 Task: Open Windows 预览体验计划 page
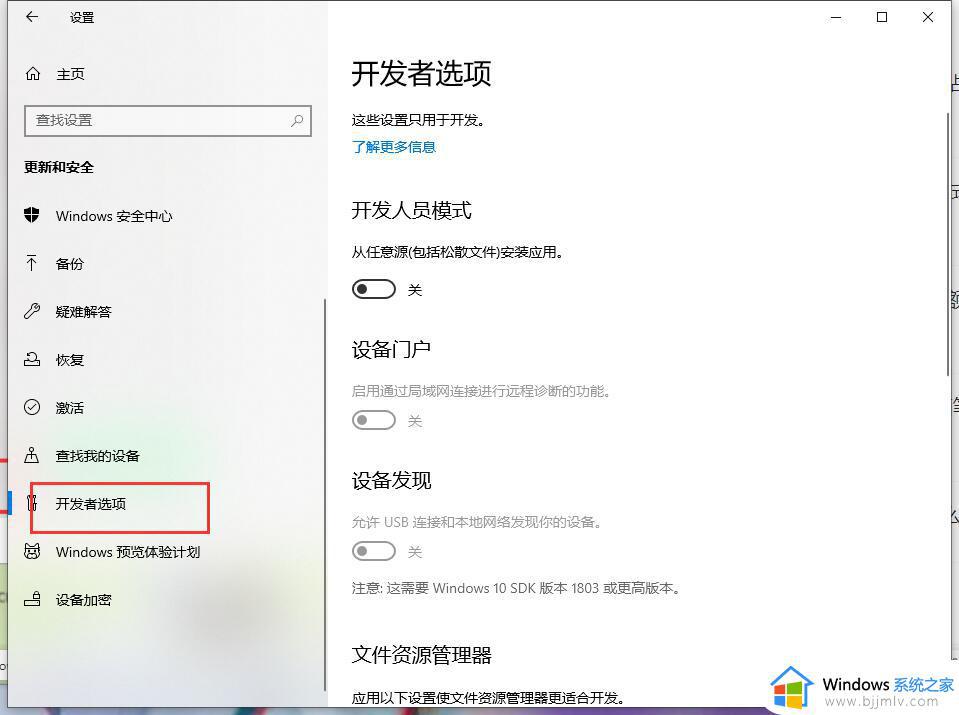[128, 552]
